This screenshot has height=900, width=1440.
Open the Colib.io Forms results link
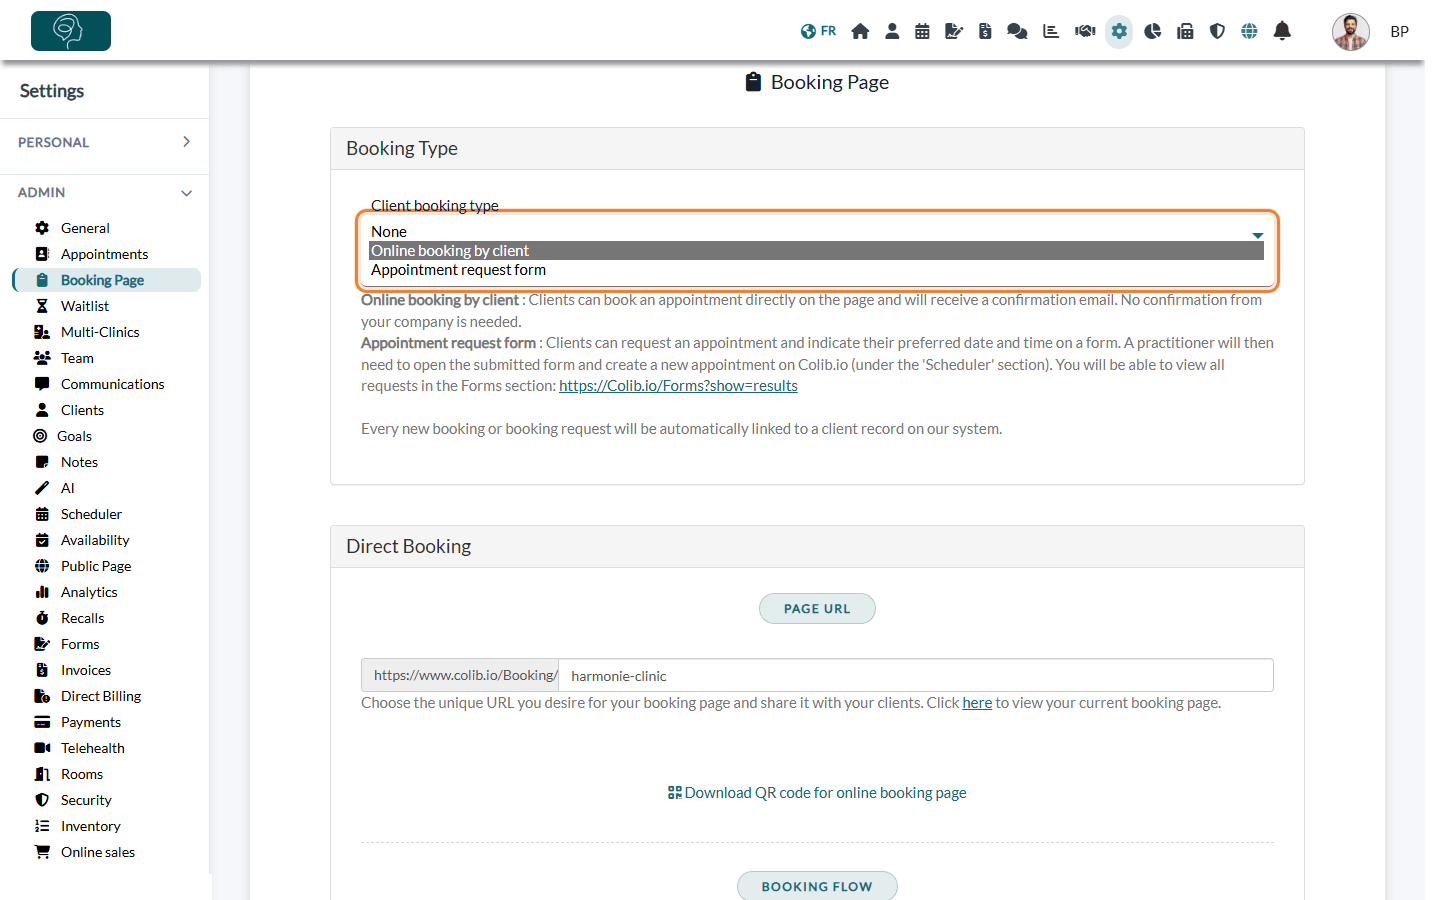coord(678,386)
